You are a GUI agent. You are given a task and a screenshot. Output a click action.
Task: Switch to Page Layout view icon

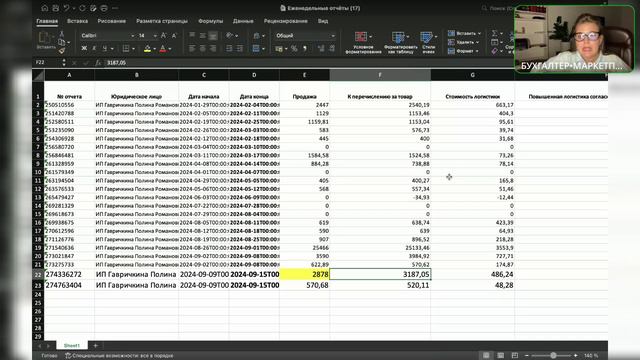point(500,356)
